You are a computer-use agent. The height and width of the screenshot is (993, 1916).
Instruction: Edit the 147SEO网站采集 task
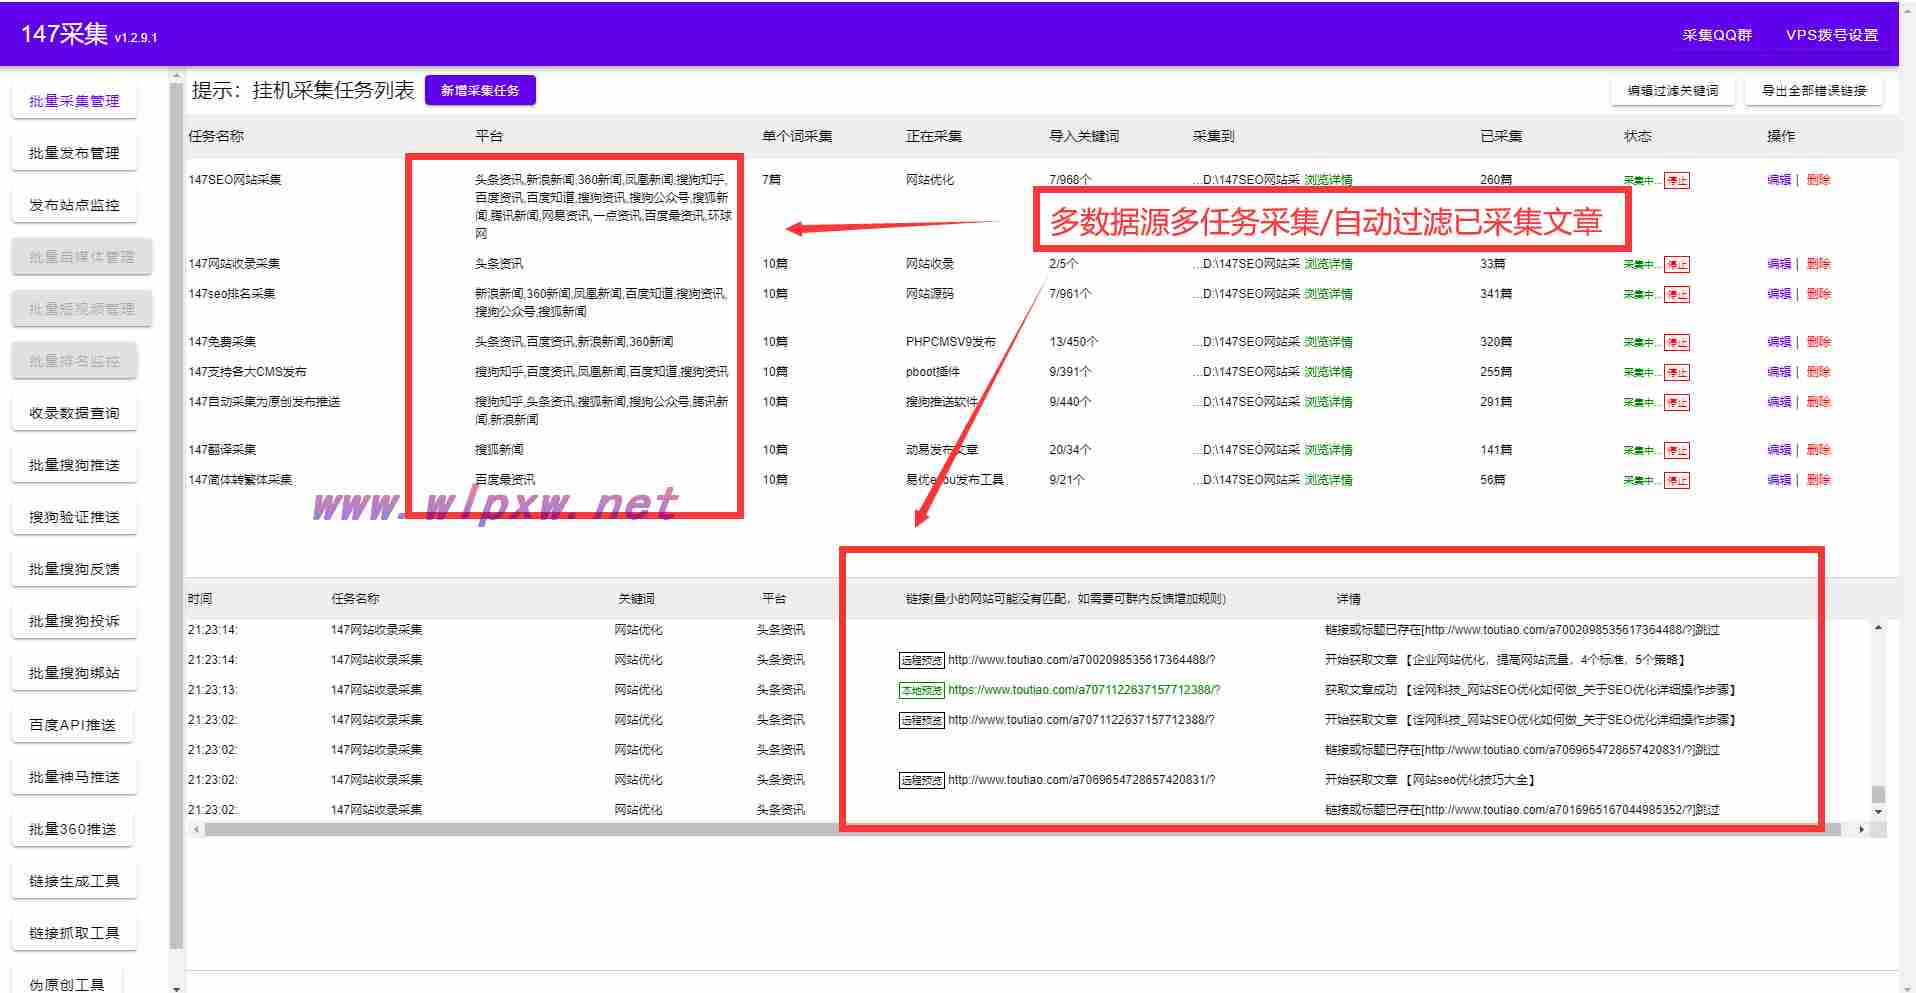click(x=1779, y=180)
